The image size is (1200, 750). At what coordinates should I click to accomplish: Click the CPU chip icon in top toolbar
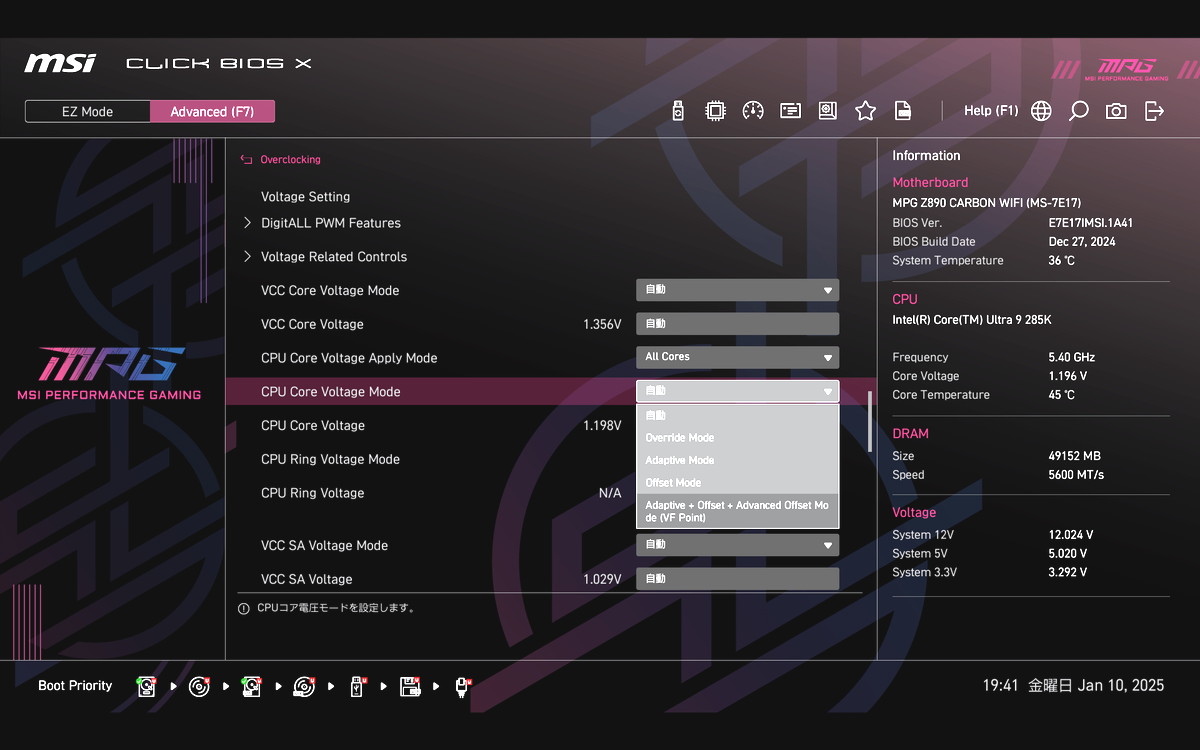pos(715,111)
